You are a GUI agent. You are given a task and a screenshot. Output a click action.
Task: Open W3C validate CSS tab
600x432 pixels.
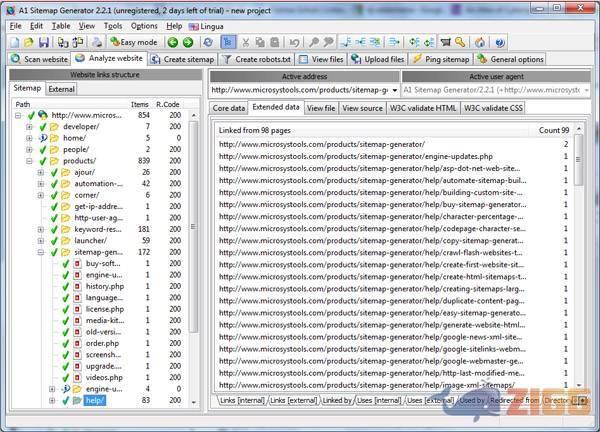click(x=493, y=108)
